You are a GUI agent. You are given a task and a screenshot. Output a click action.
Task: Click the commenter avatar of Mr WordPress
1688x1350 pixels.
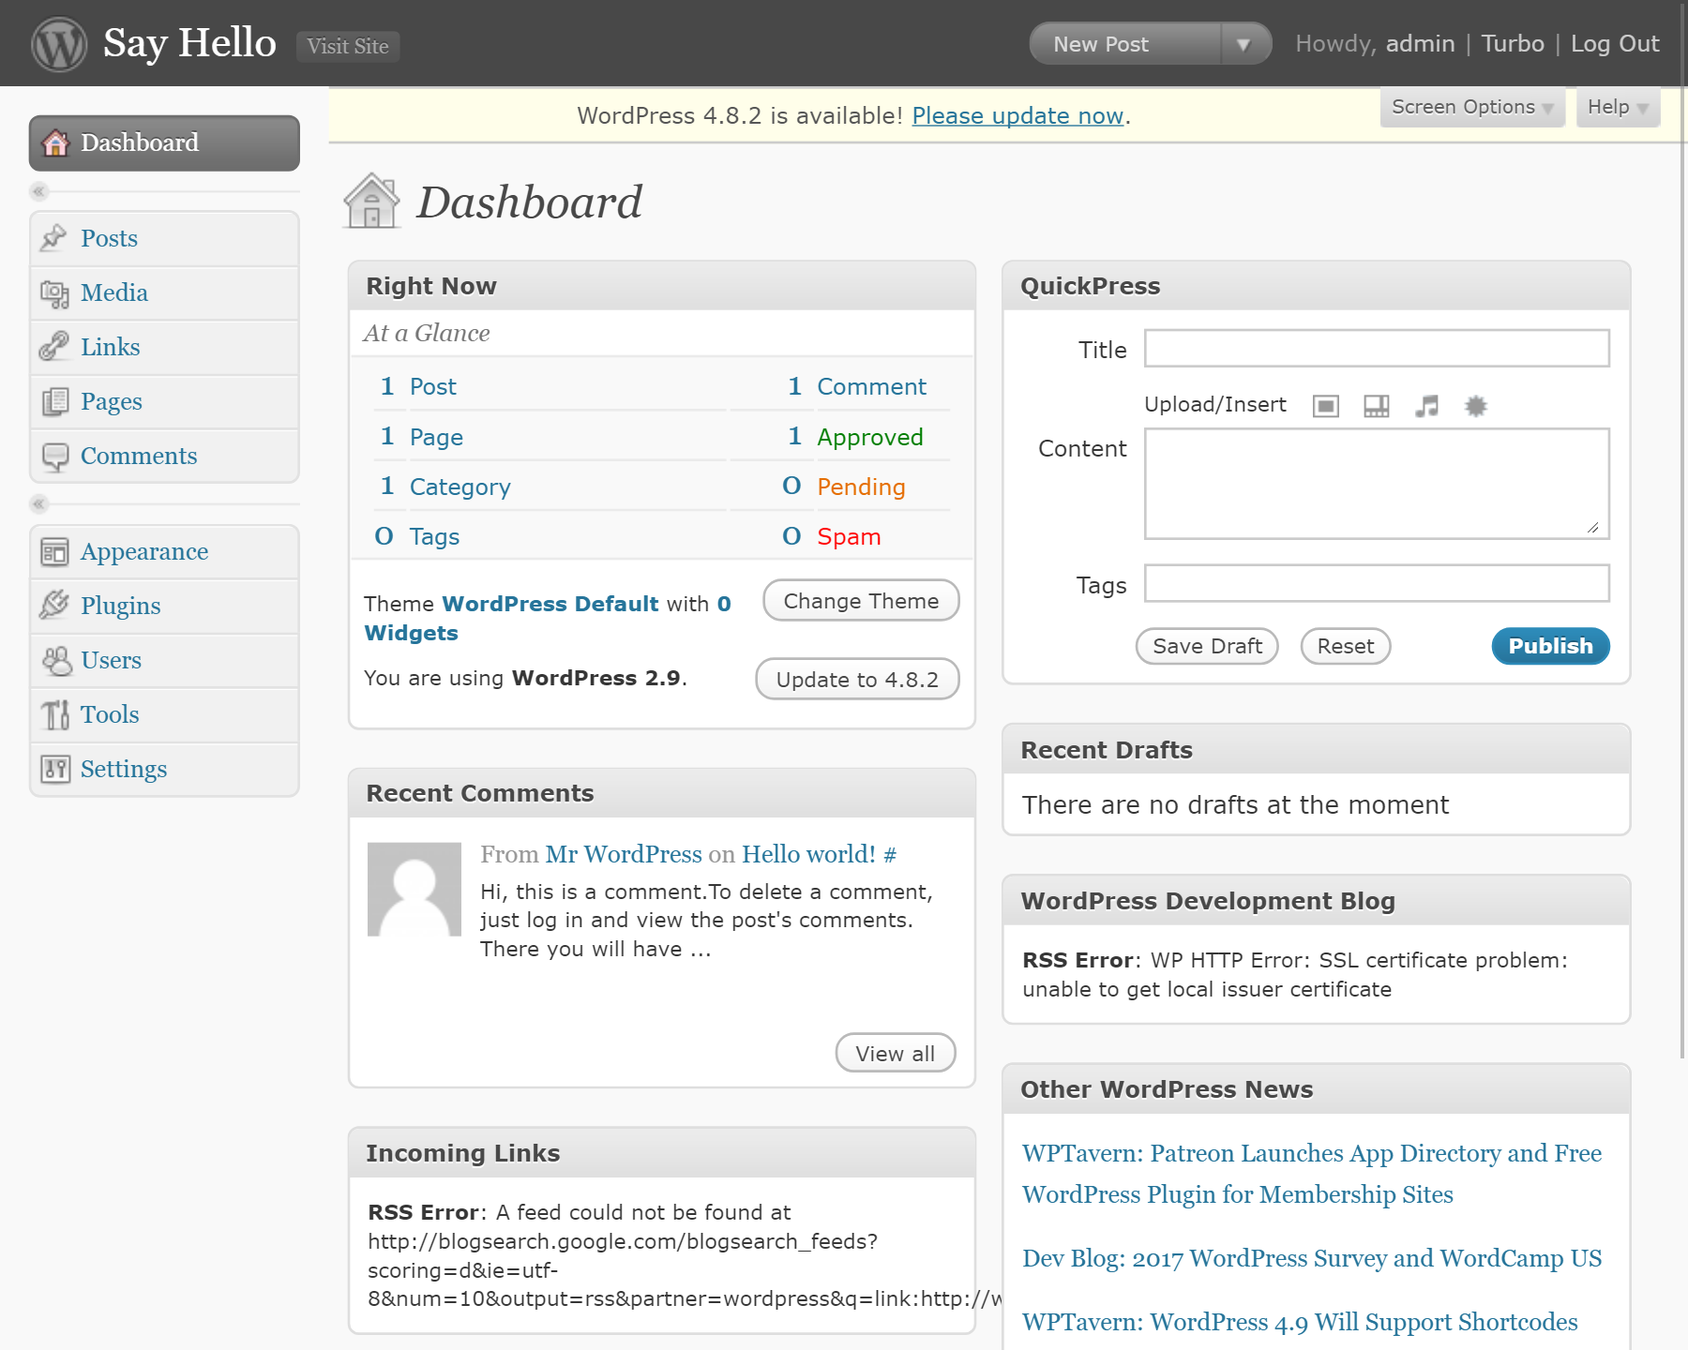click(414, 889)
